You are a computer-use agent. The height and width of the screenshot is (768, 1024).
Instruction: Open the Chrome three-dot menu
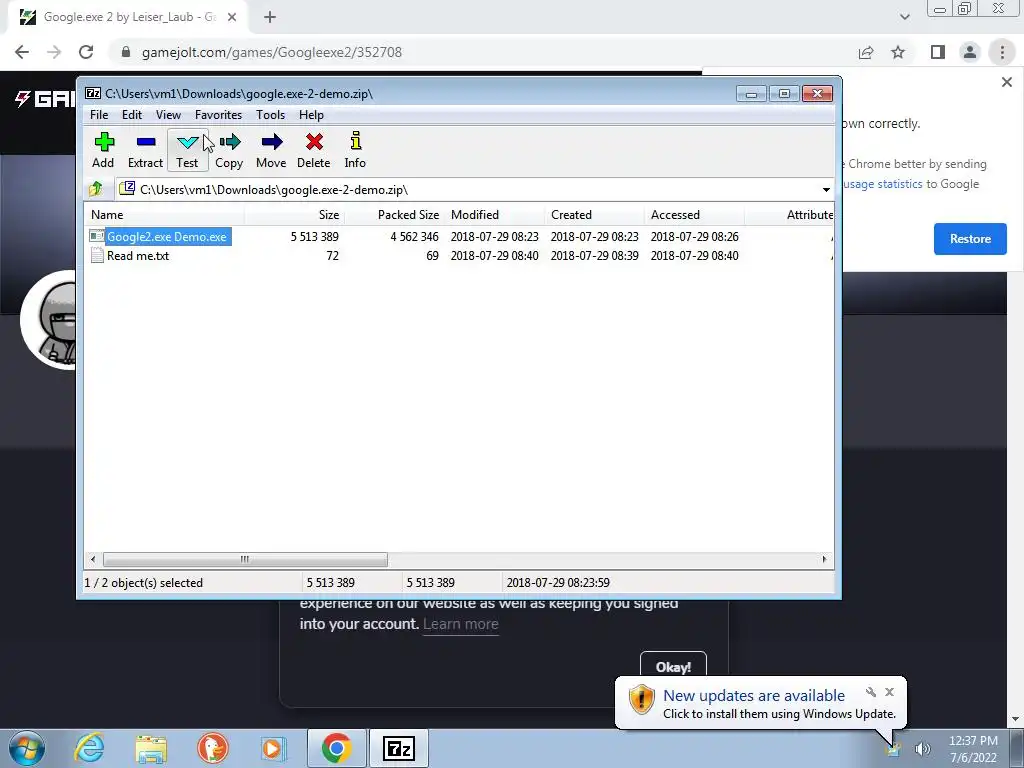[x=1002, y=52]
